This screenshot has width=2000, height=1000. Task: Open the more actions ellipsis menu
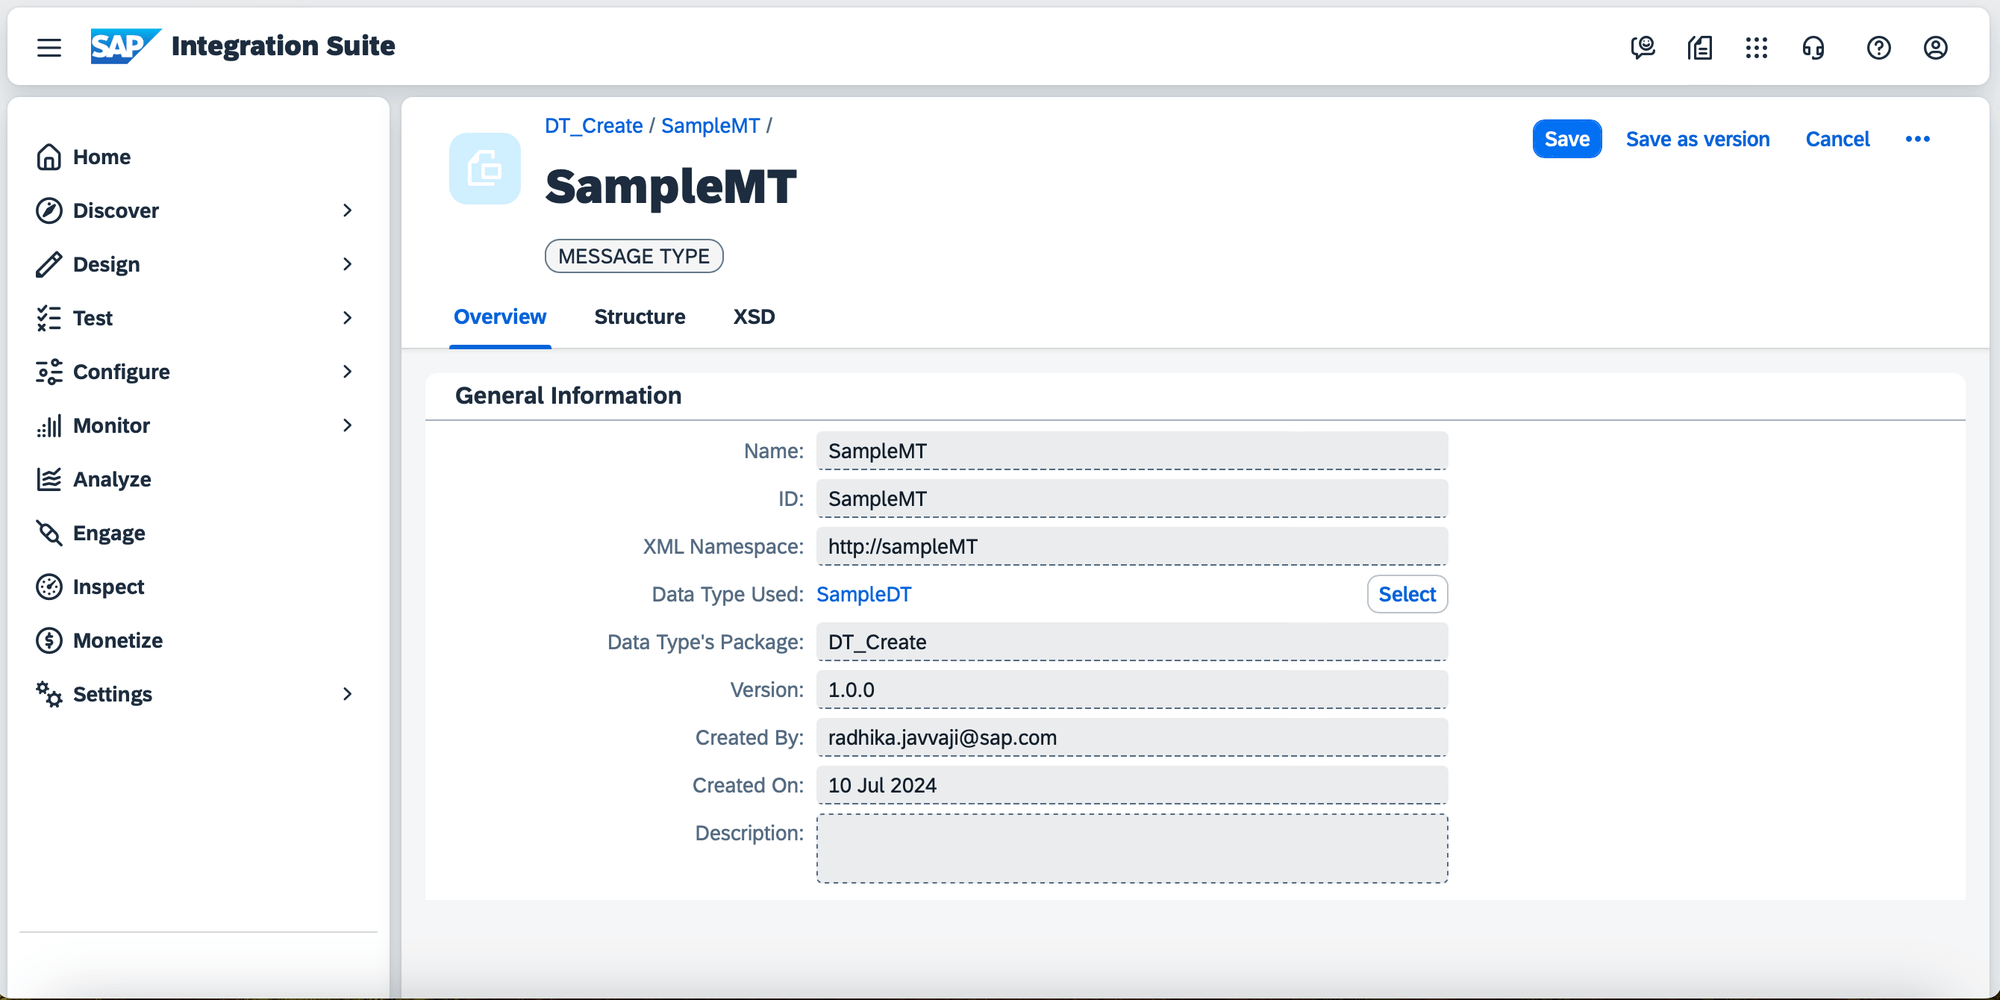click(1917, 139)
